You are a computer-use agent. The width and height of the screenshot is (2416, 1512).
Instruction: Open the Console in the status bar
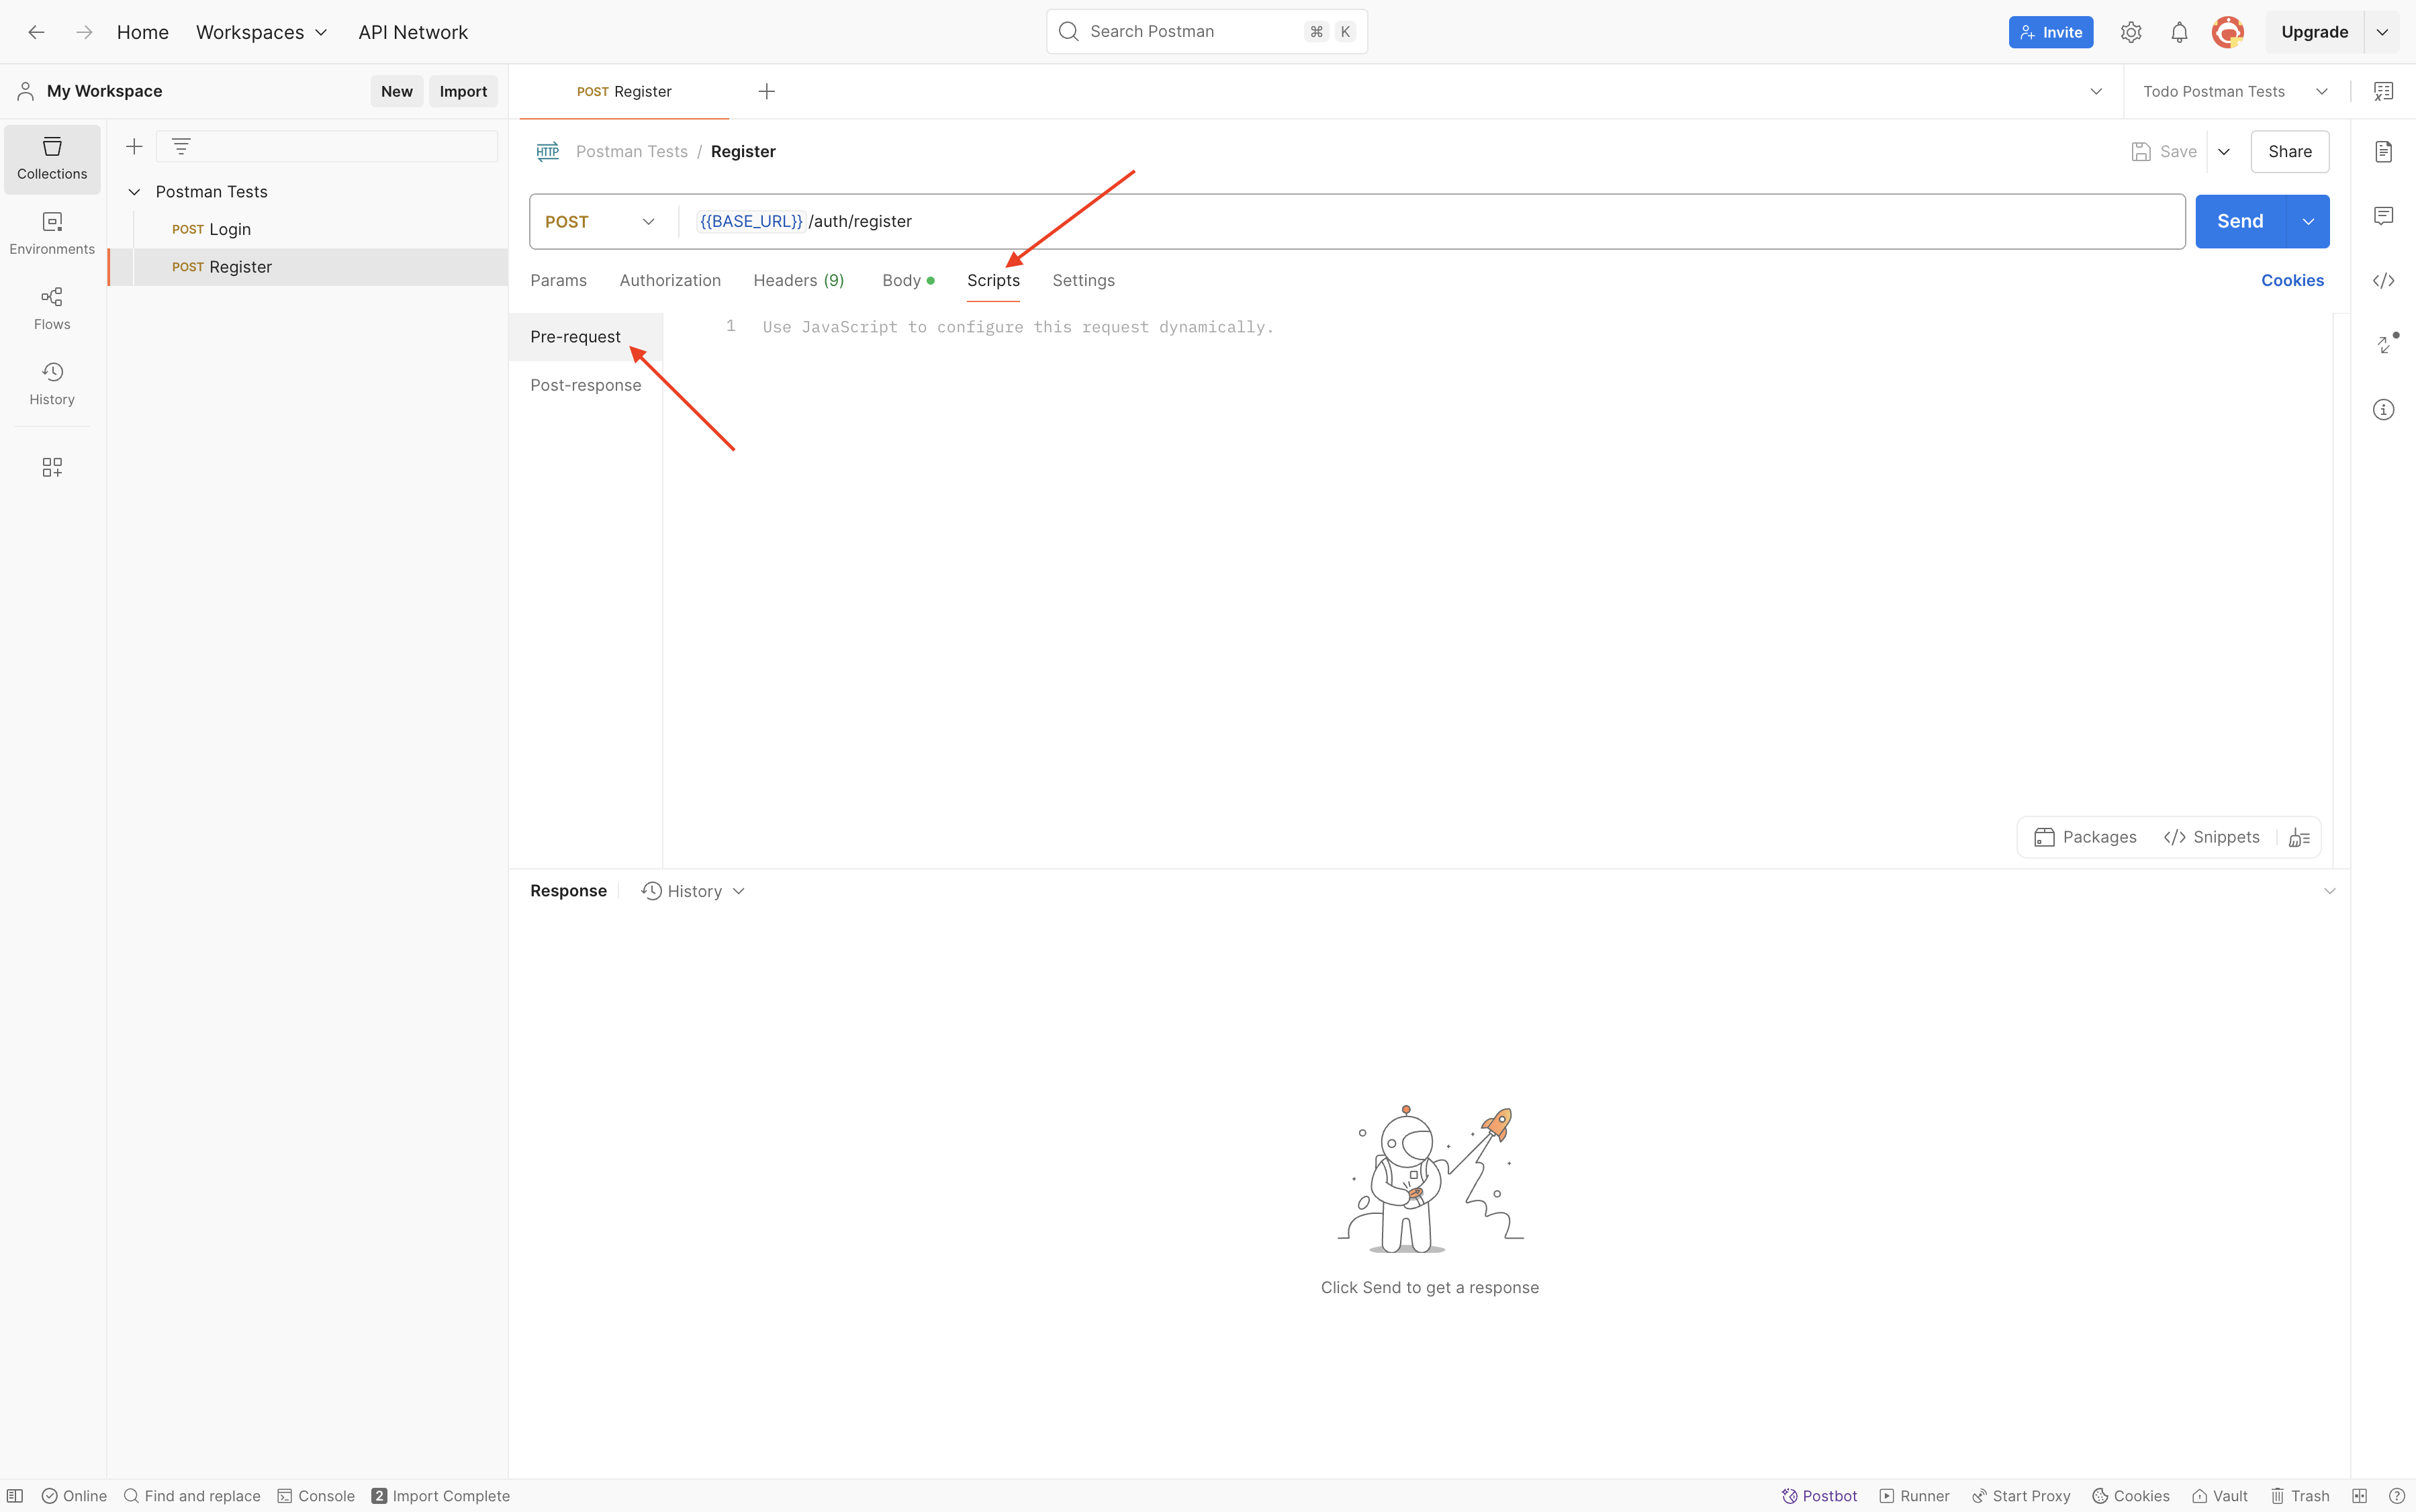pos(316,1496)
